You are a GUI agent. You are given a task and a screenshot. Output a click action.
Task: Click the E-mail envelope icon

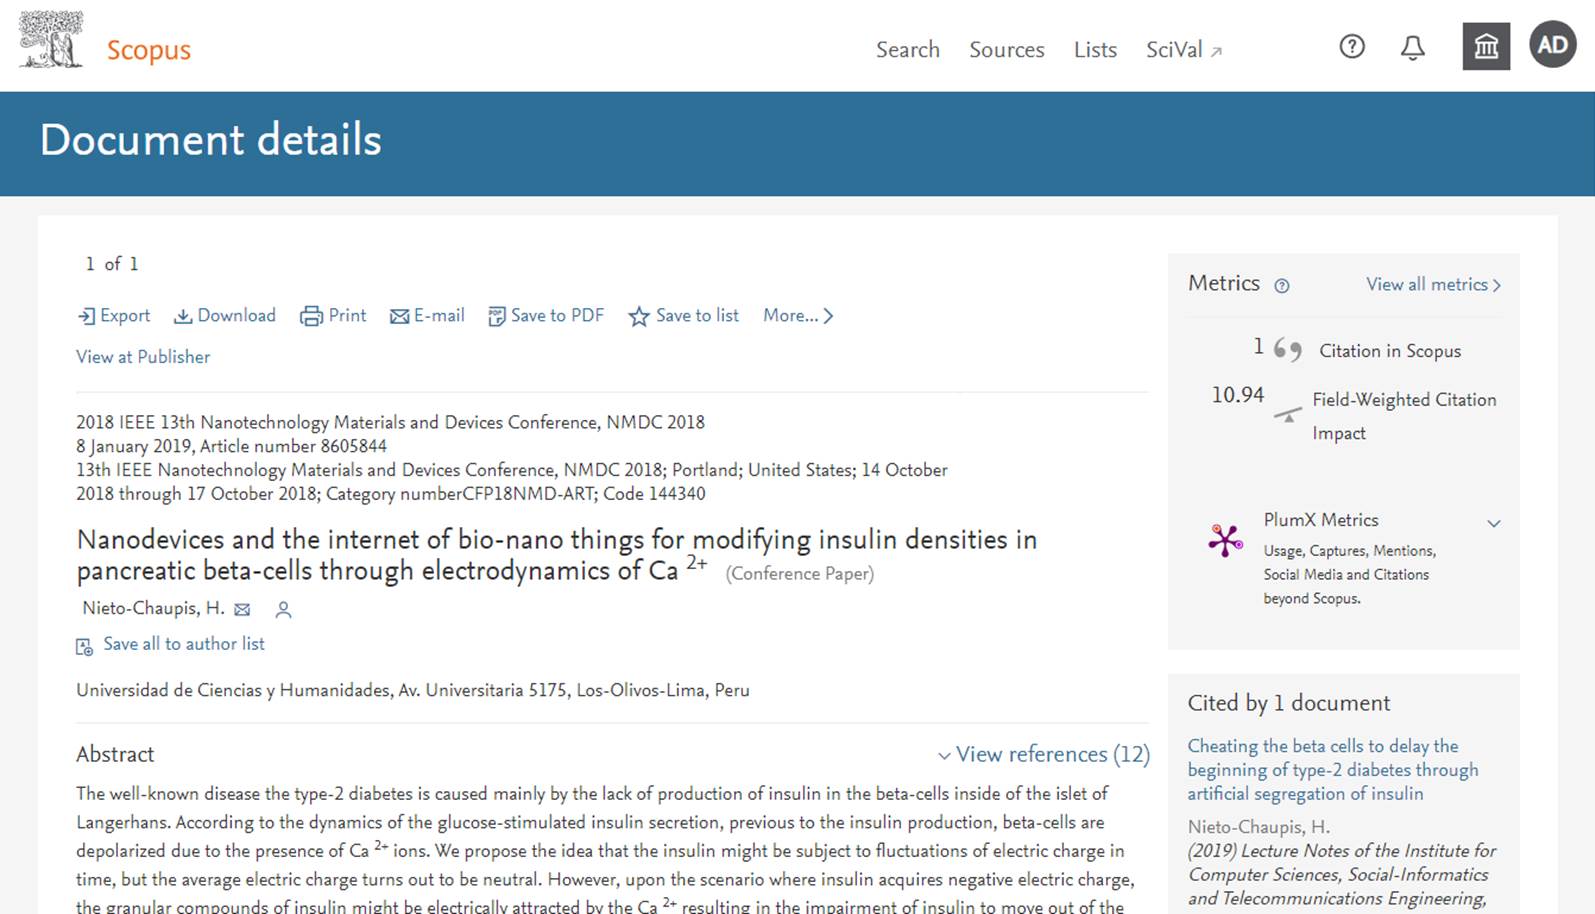399,316
